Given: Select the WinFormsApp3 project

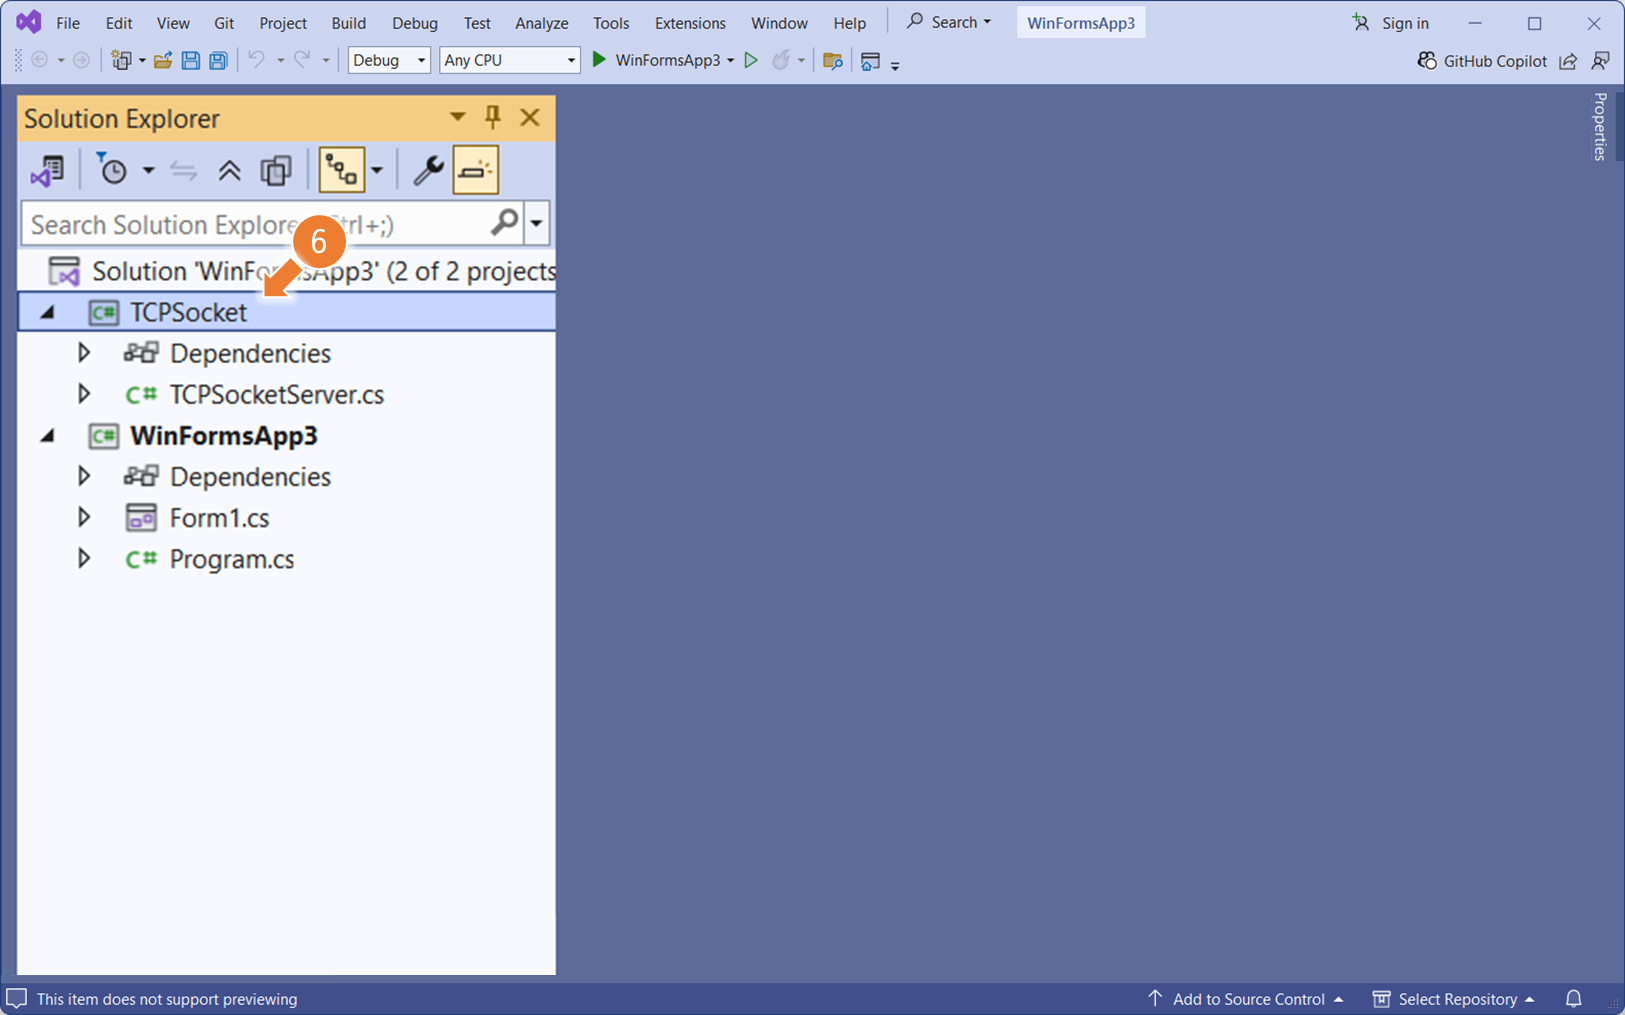Looking at the screenshot, I should [223, 436].
